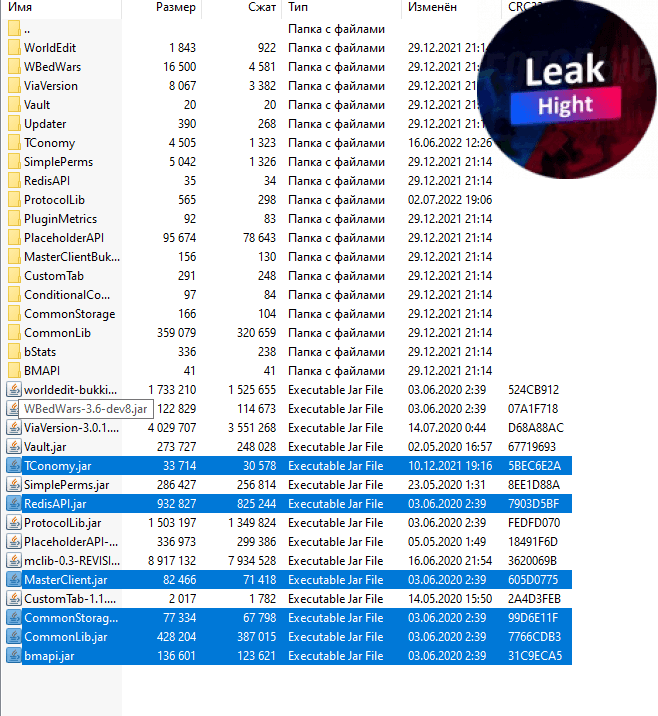Screen dimensions: 658x716
Task: Select the CommonLib.jar file name
Action: 66,637
